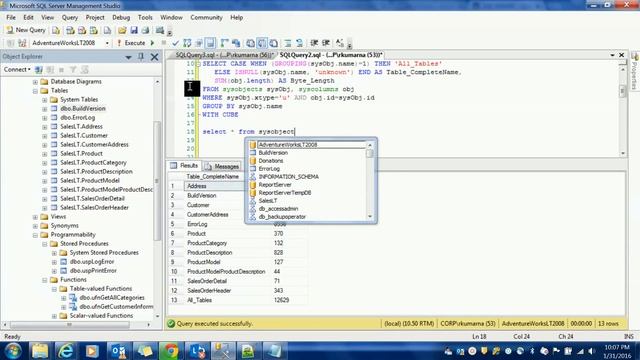This screenshot has width=640, height=360.
Task: Open the Connect dropdown in Object Explorer
Action: point(17,70)
